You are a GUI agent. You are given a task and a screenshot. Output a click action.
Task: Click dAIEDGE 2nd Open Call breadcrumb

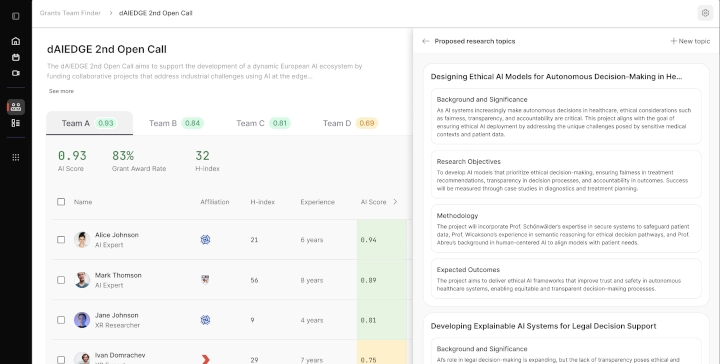pyautogui.click(x=156, y=13)
